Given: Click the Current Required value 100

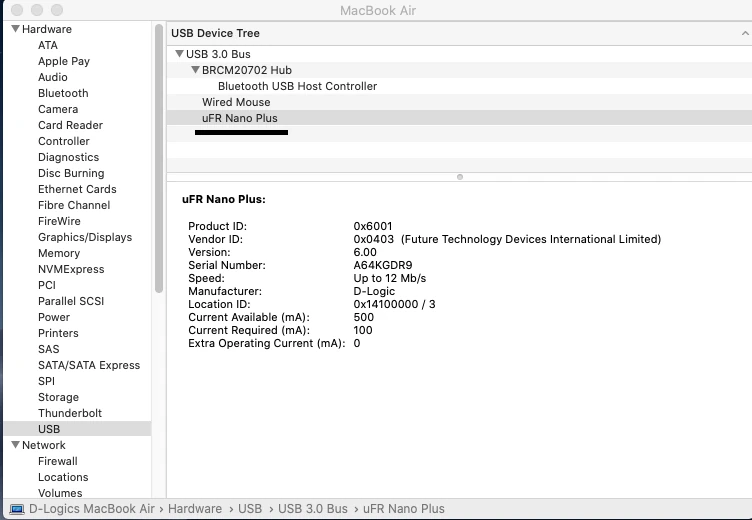Looking at the screenshot, I should (363, 330).
